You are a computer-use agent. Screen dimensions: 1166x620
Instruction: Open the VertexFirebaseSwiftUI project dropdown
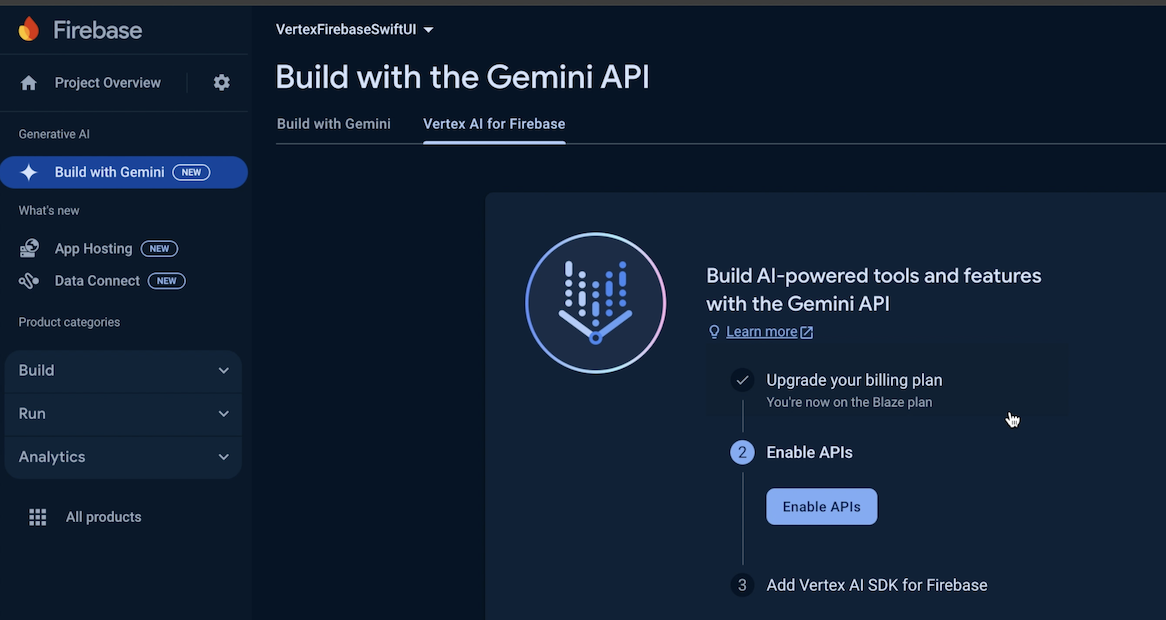355,30
